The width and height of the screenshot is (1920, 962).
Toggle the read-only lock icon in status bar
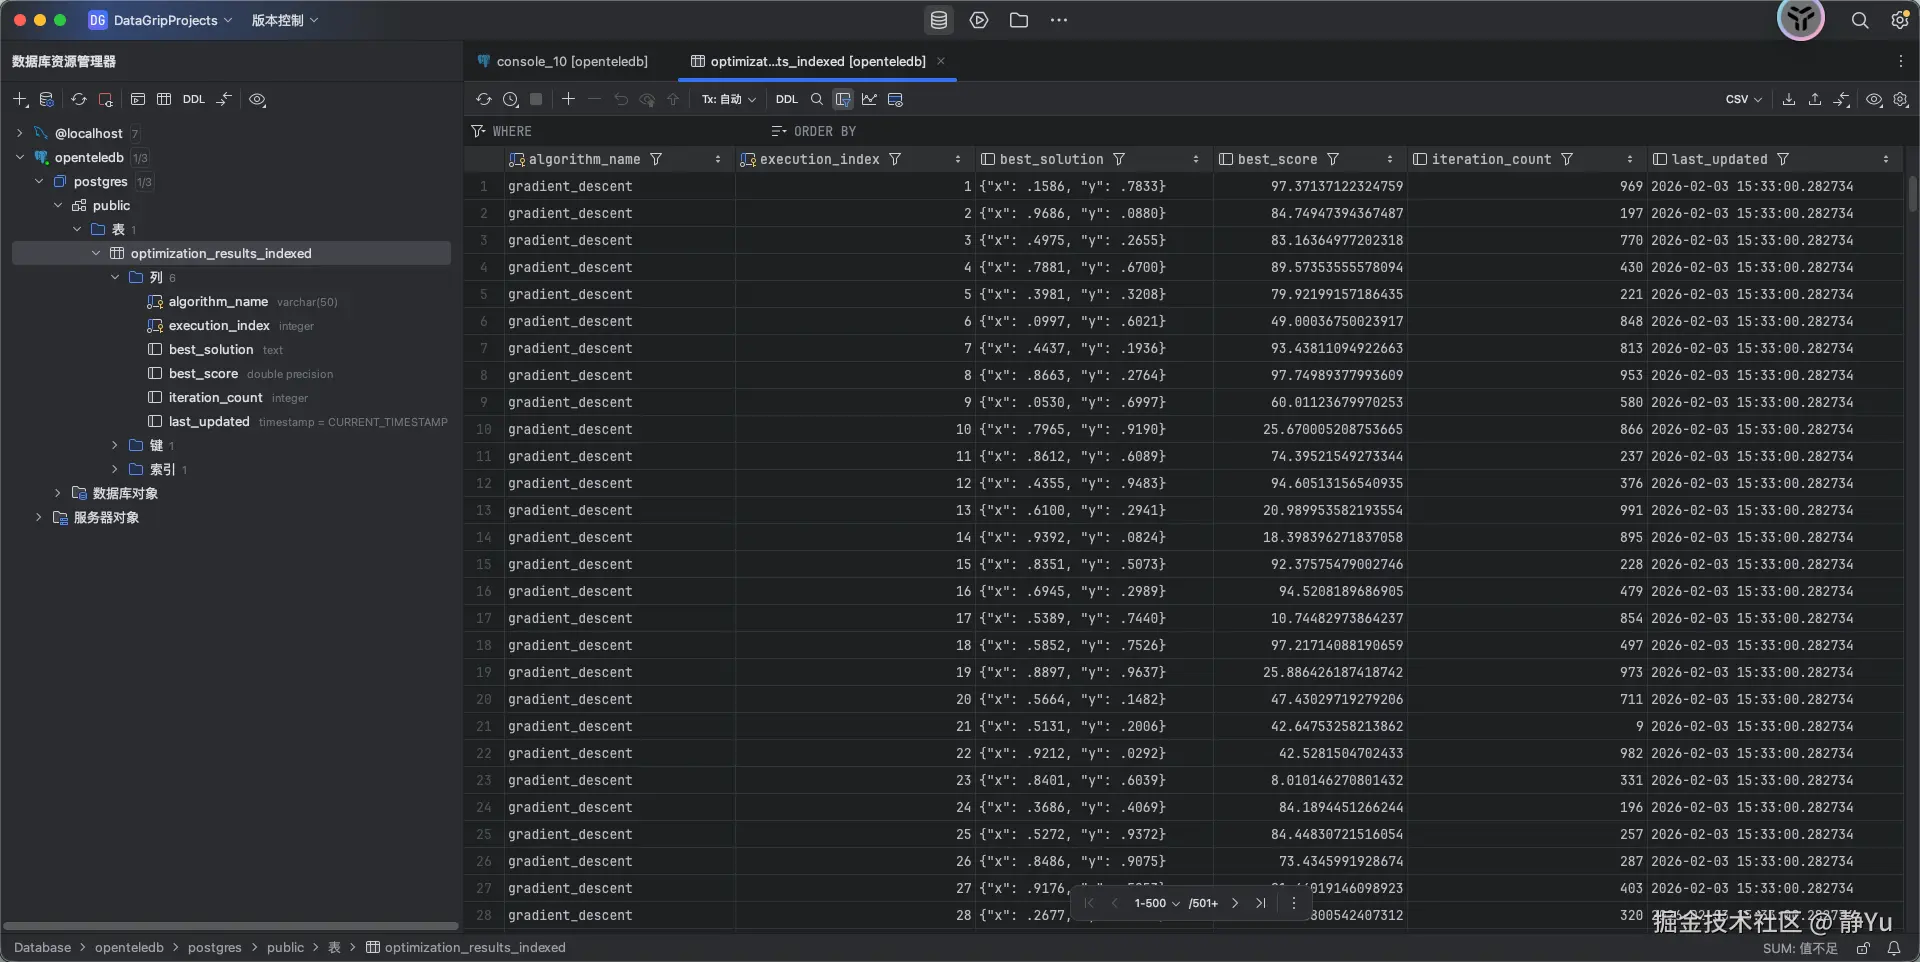(1863, 948)
